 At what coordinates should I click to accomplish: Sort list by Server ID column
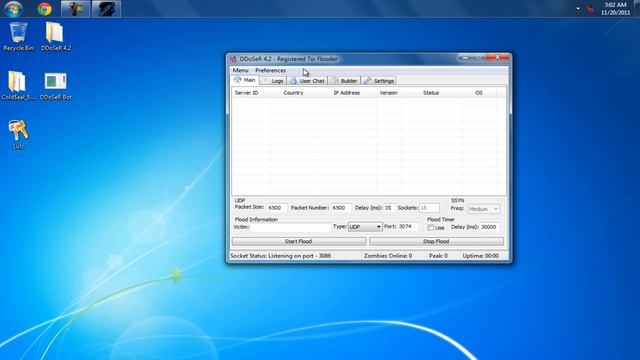[251, 93]
